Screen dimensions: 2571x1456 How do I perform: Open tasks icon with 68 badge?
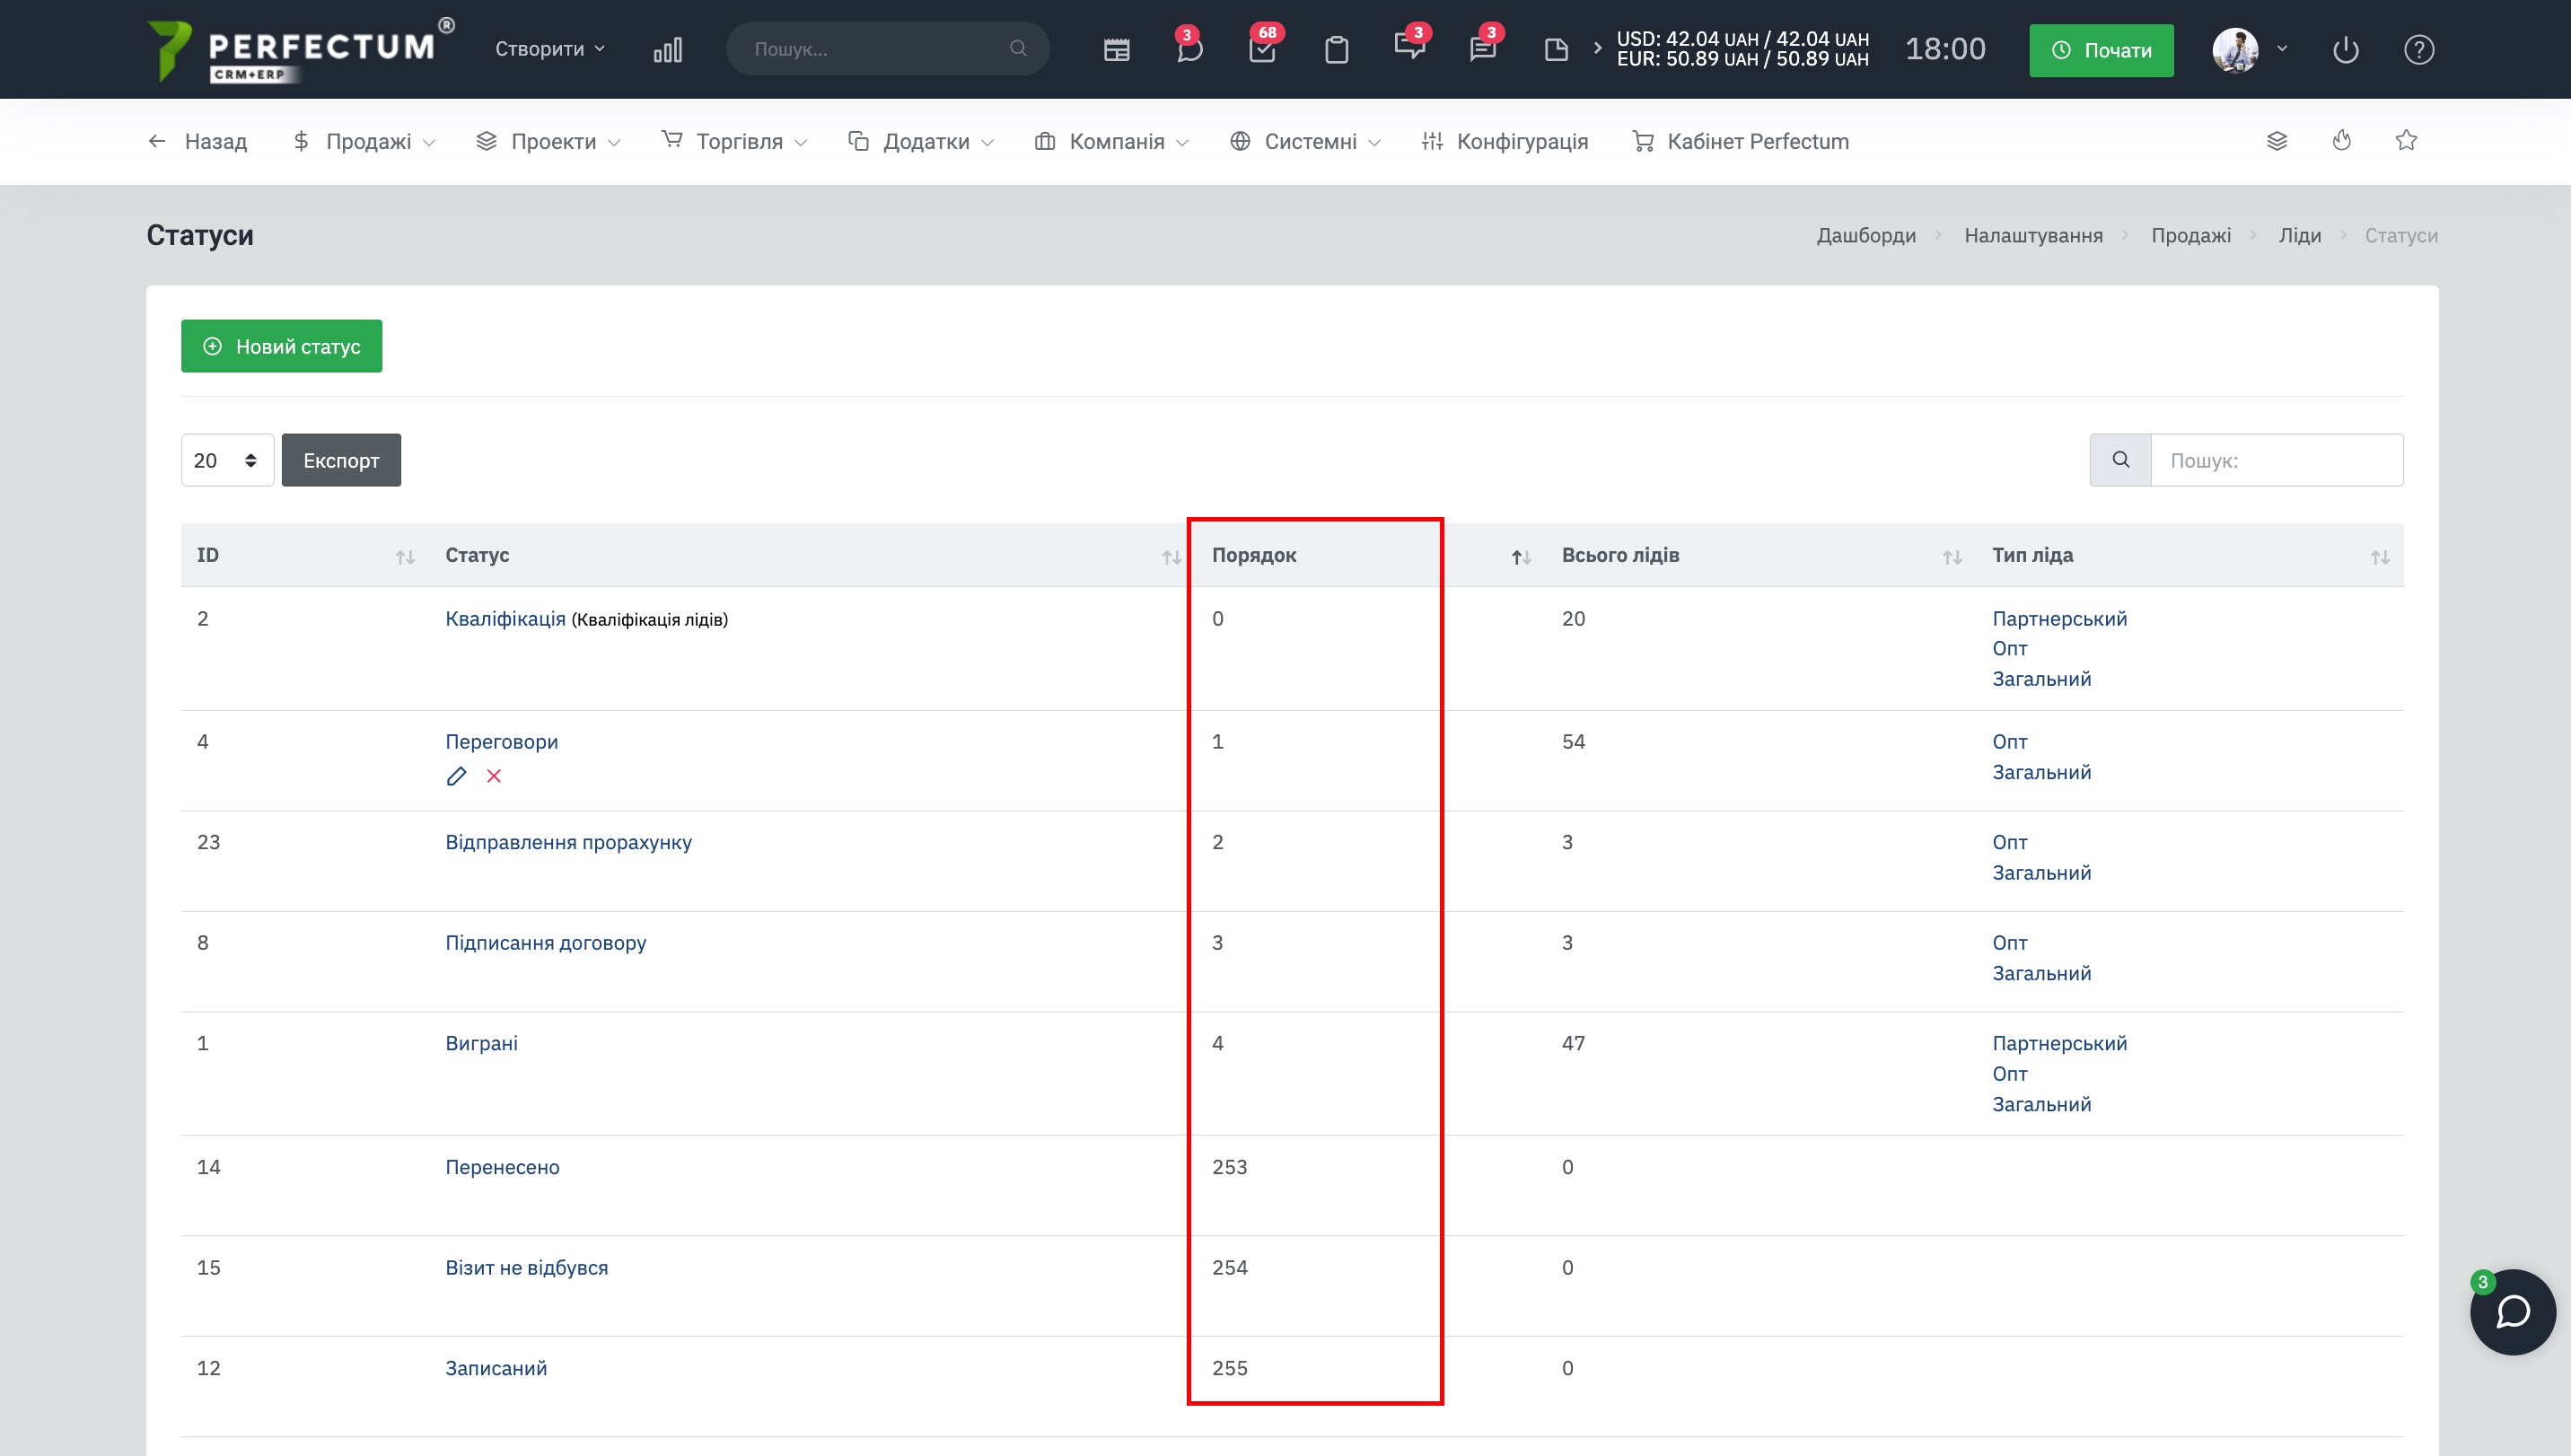point(1263,48)
